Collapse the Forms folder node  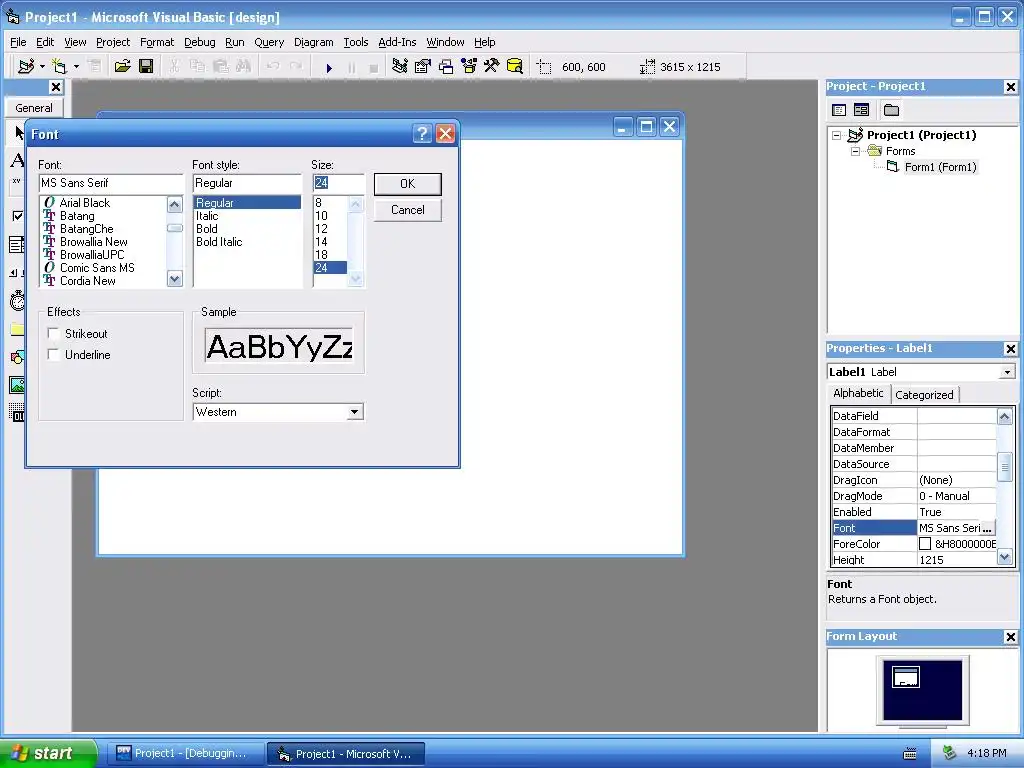(x=855, y=151)
